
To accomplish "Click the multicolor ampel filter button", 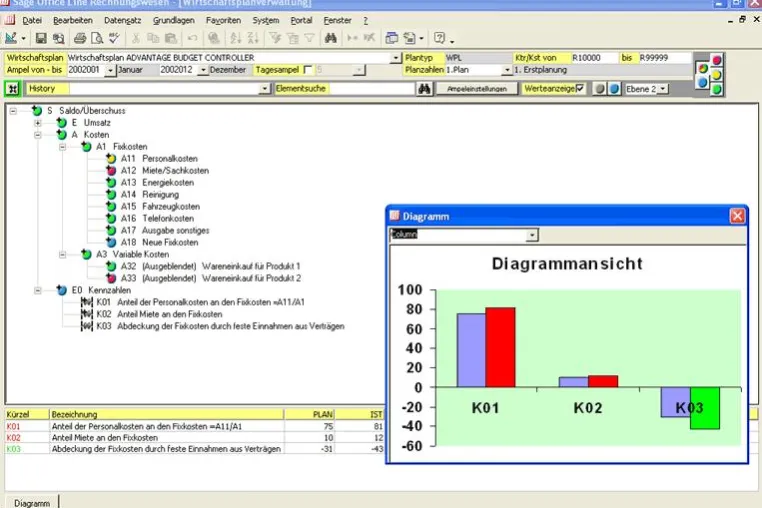I will pyautogui.click(x=703, y=69).
